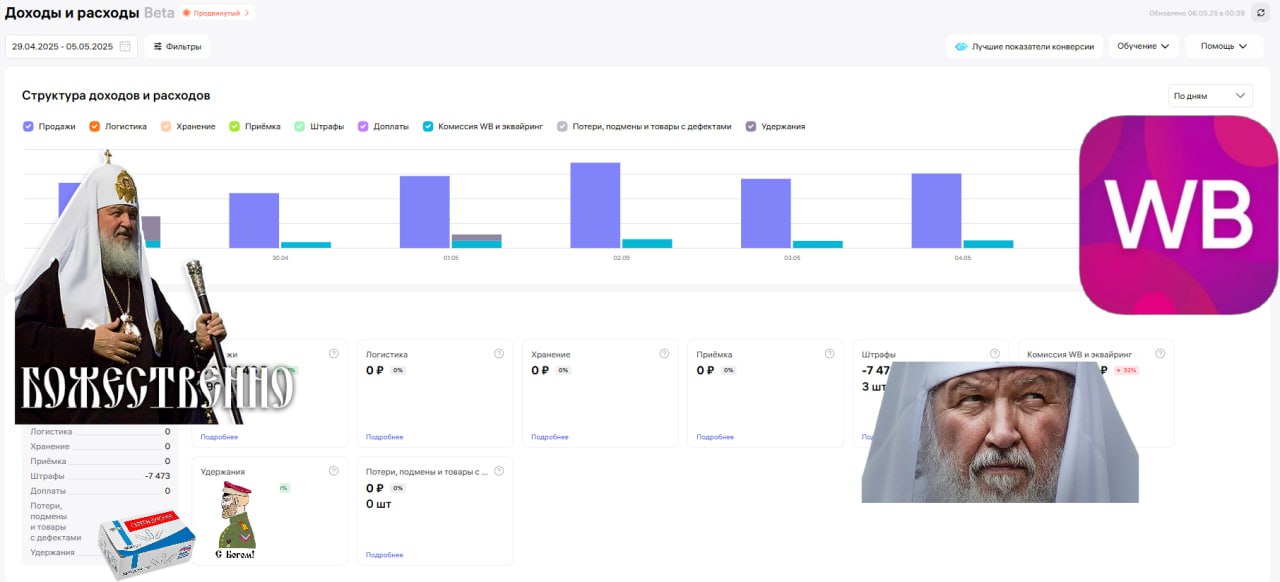
Task: Toggle the Продажи legend checkbox
Action: (x=28, y=126)
